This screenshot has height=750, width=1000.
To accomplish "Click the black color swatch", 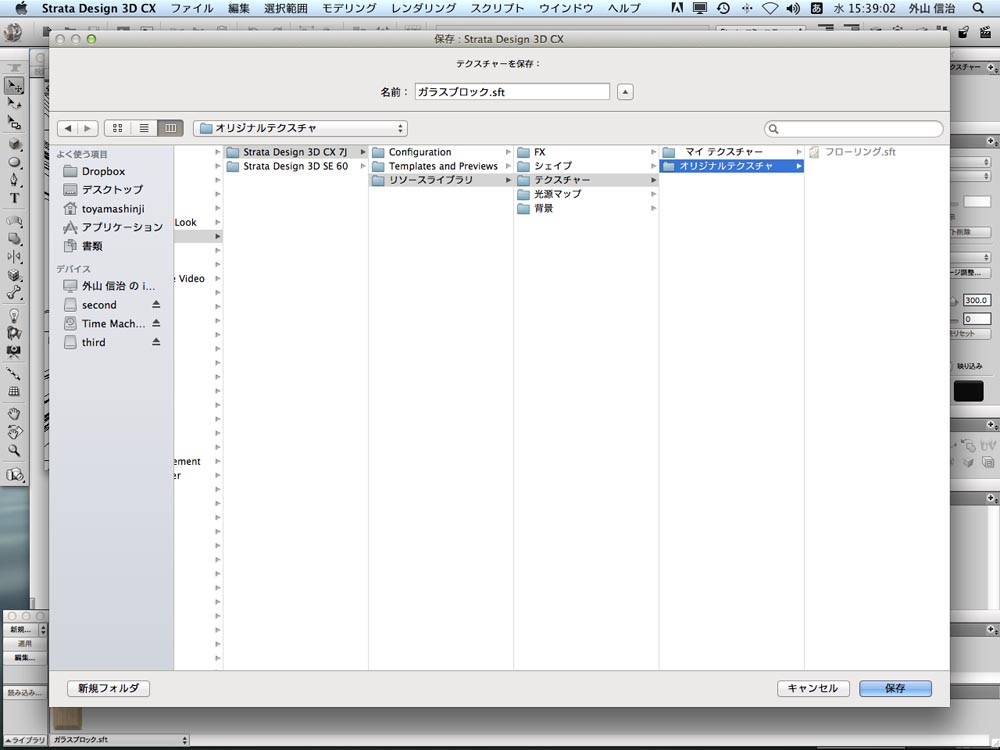I will [968, 391].
